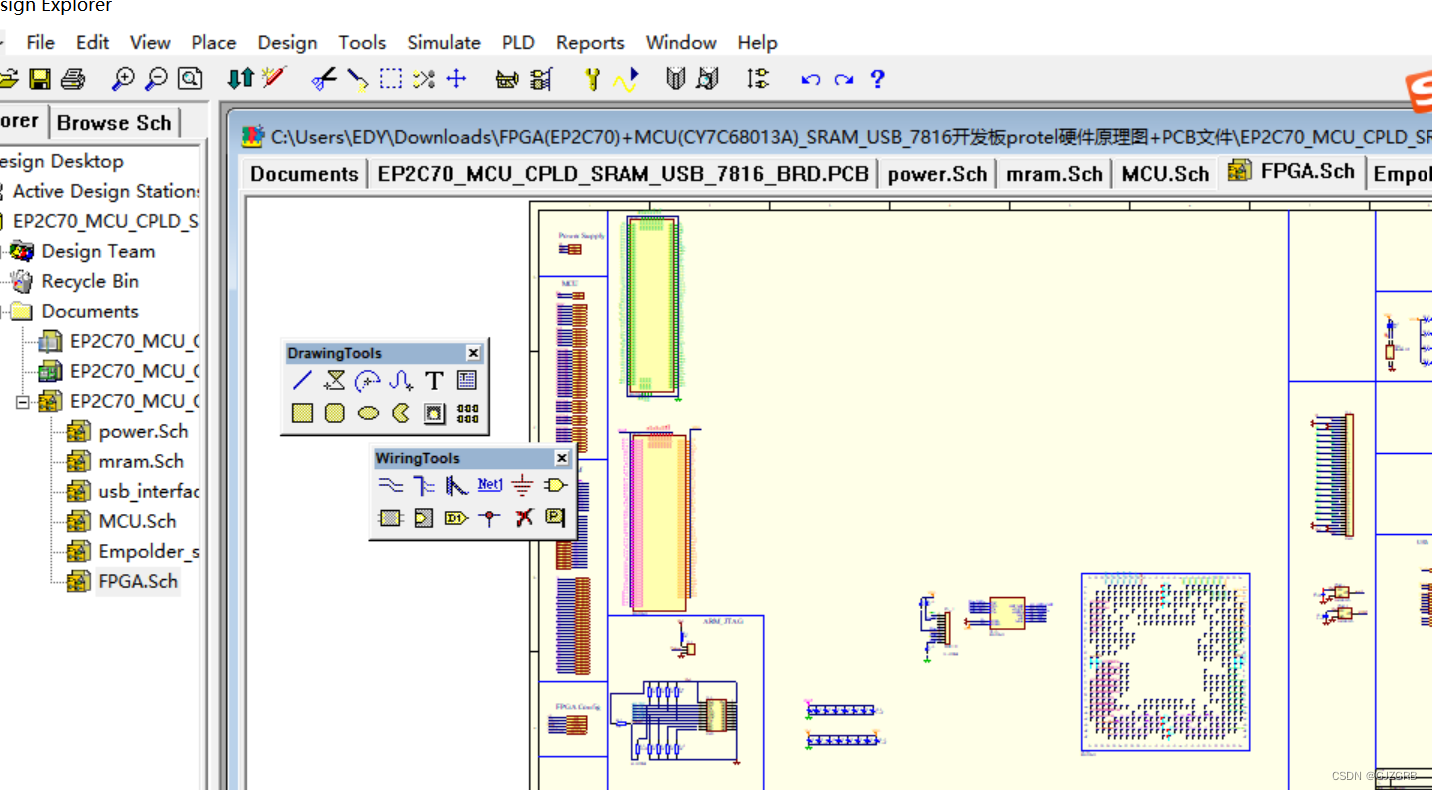Place a No ERC marker from WiringTools
The width and height of the screenshot is (1432, 790).
pyautogui.click(x=523, y=517)
